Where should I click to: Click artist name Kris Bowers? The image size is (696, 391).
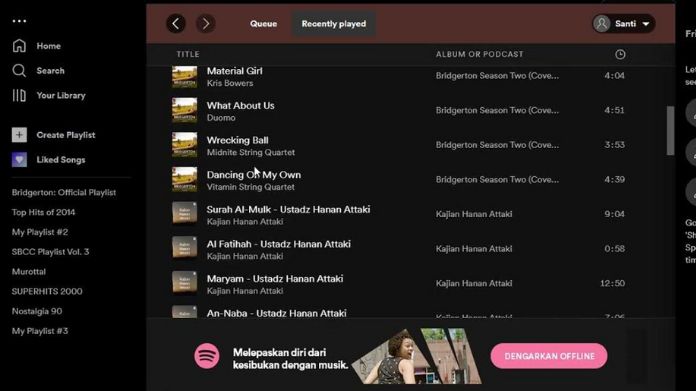click(x=230, y=83)
